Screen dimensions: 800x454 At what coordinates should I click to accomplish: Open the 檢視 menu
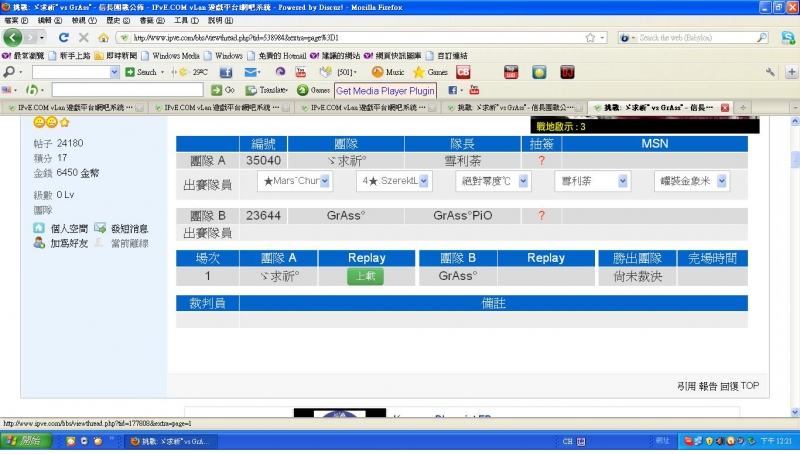point(84,20)
